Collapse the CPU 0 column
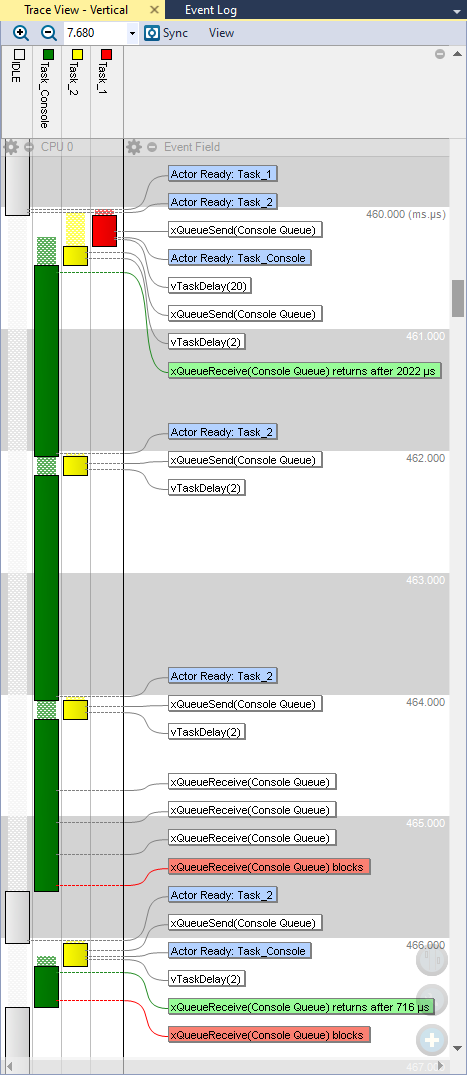Image resolution: width=467 pixels, height=1075 pixels. point(29,147)
